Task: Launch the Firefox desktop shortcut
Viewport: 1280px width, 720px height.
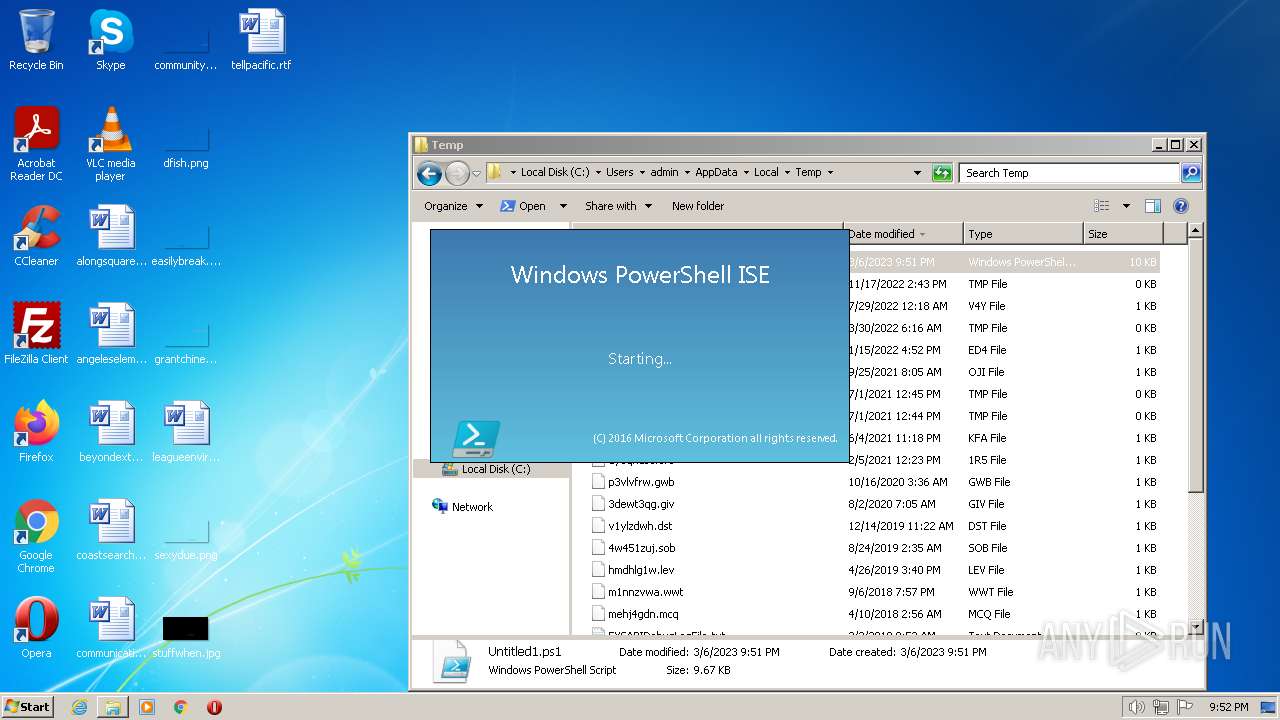Action: coord(36,432)
